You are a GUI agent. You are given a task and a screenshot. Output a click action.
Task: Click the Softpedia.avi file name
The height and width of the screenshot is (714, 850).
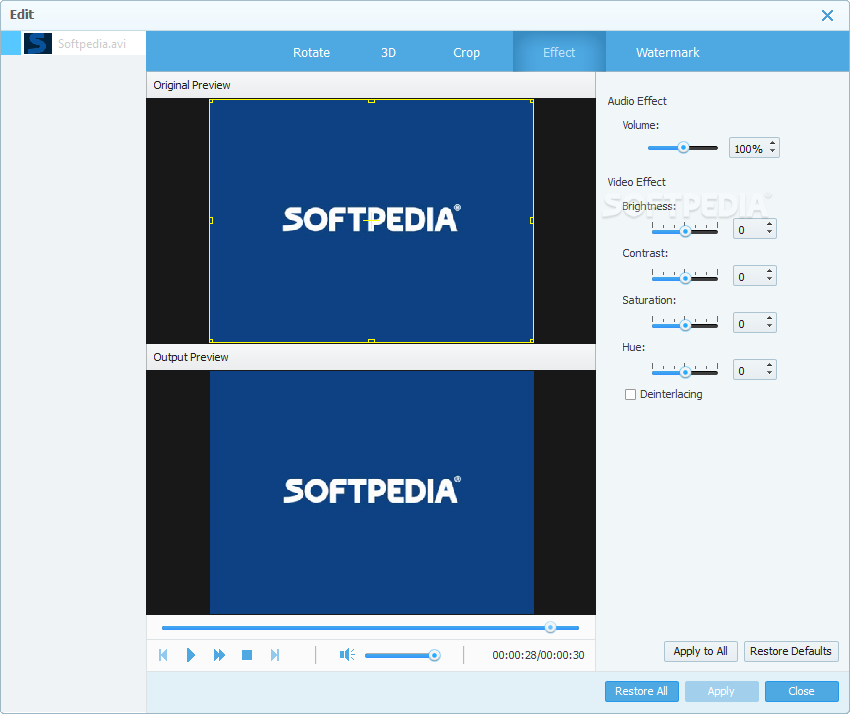tap(92, 43)
